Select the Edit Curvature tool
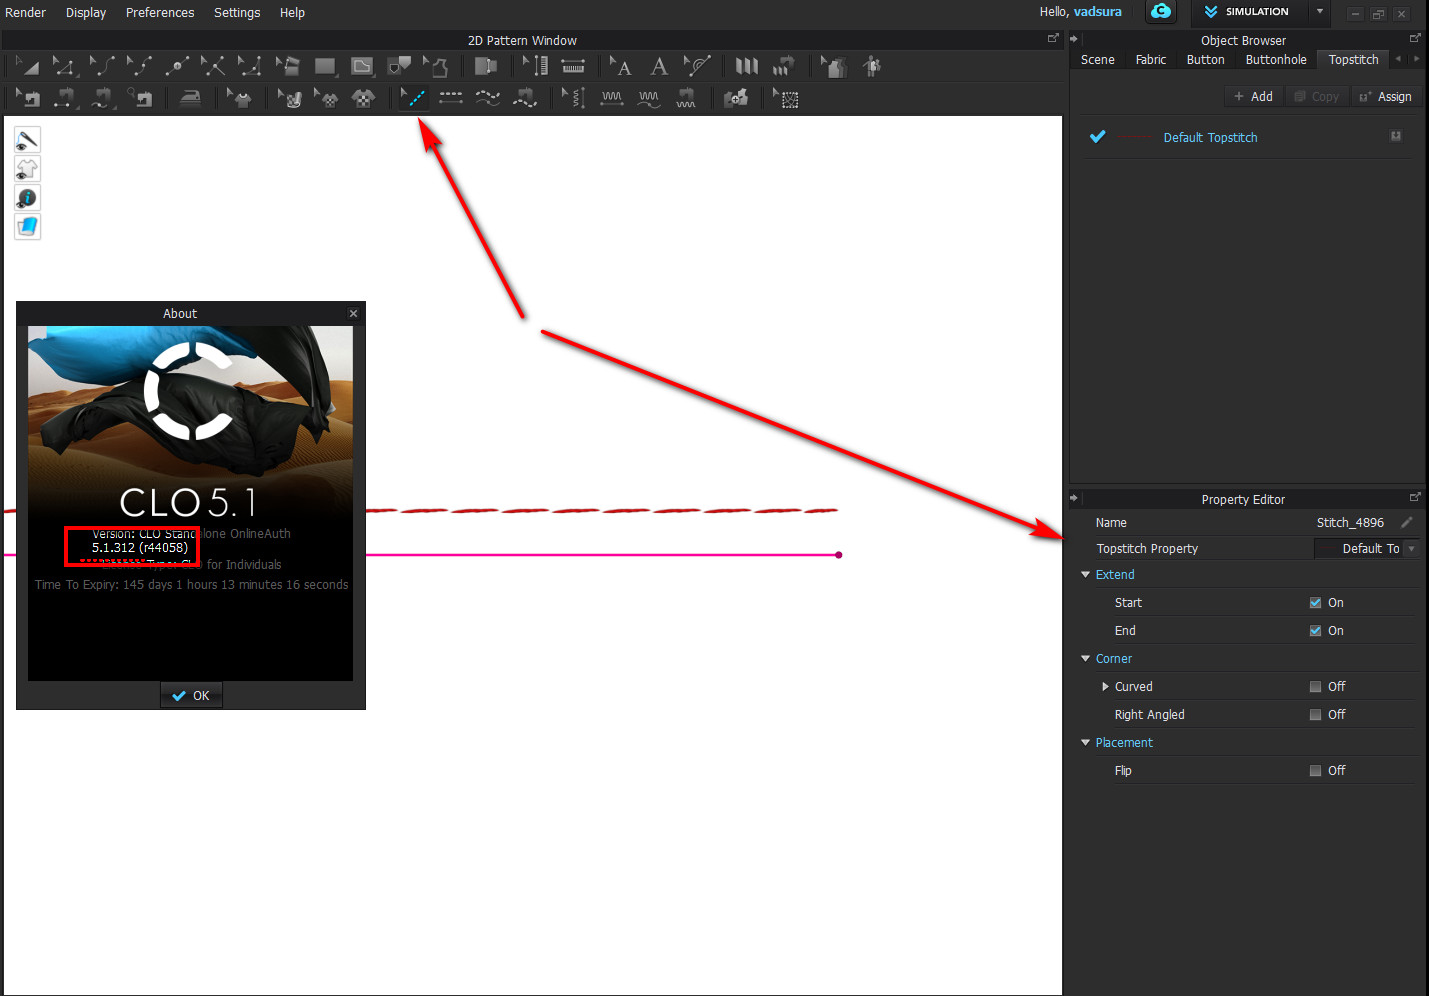Image resolution: width=1429 pixels, height=996 pixels. tap(102, 67)
